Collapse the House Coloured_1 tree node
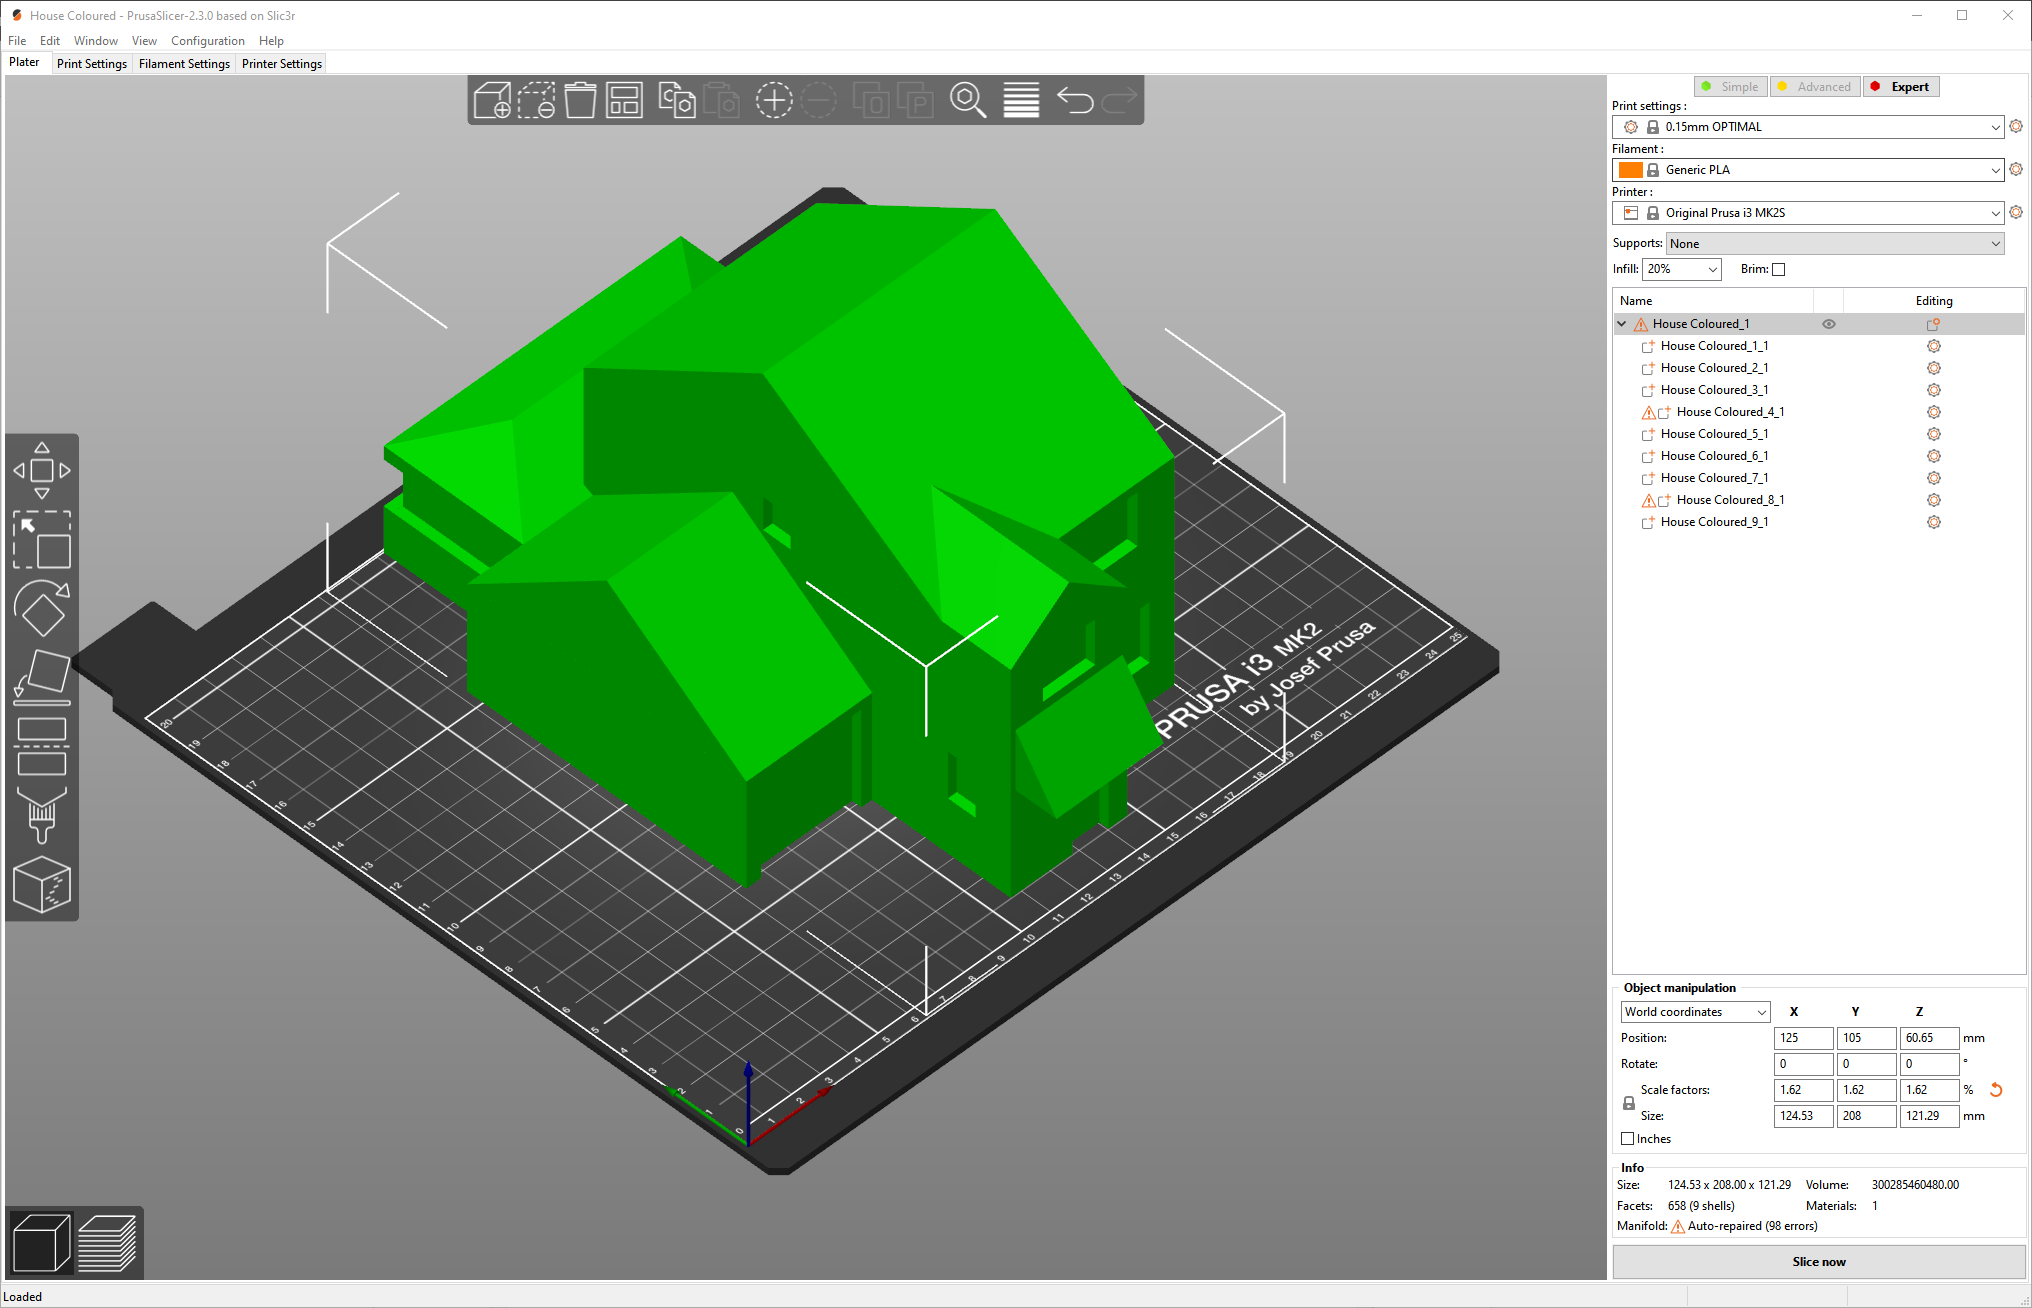Image resolution: width=2032 pixels, height=1308 pixels. pyautogui.click(x=1622, y=324)
